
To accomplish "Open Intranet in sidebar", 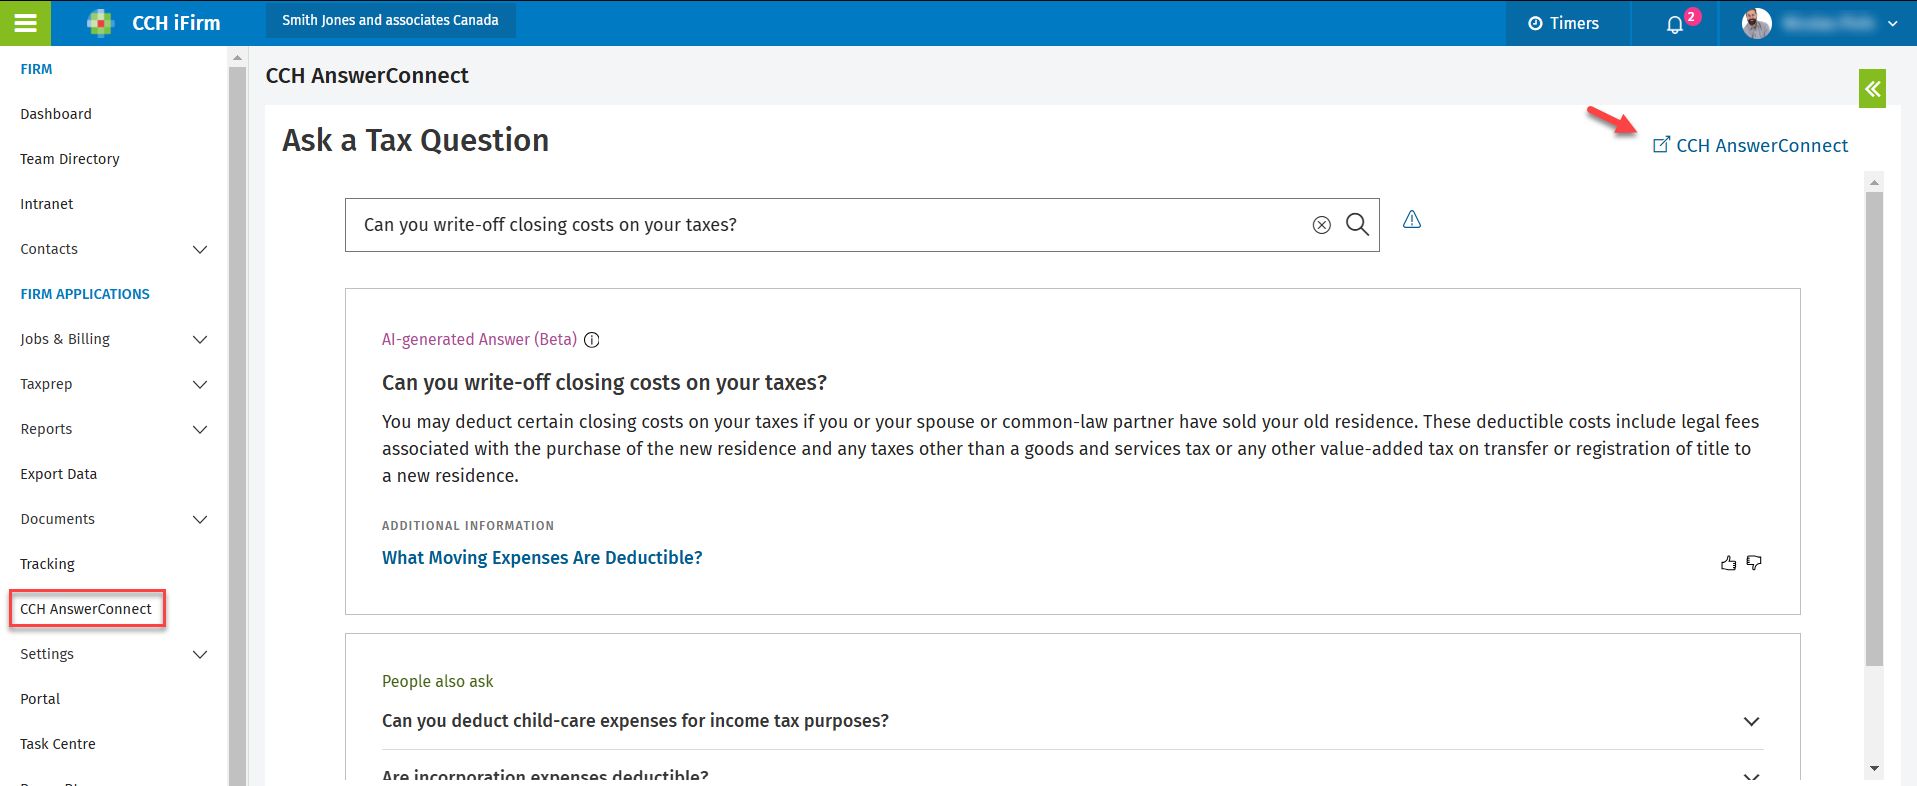I will click(x=47, y=204).
